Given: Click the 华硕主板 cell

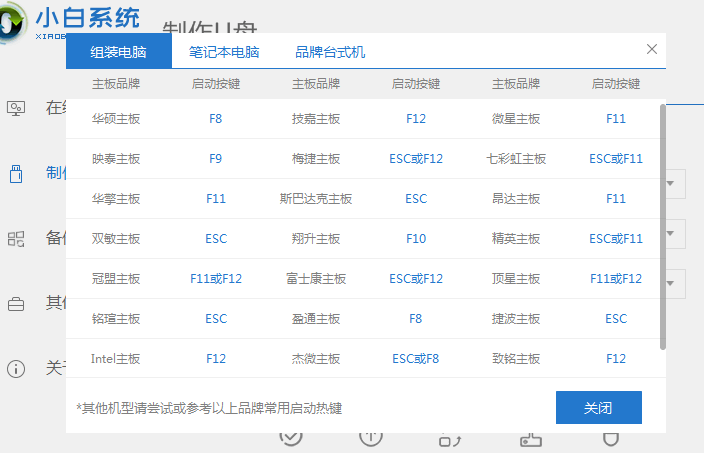Looking at the screenshot, I should pos(116,119).
